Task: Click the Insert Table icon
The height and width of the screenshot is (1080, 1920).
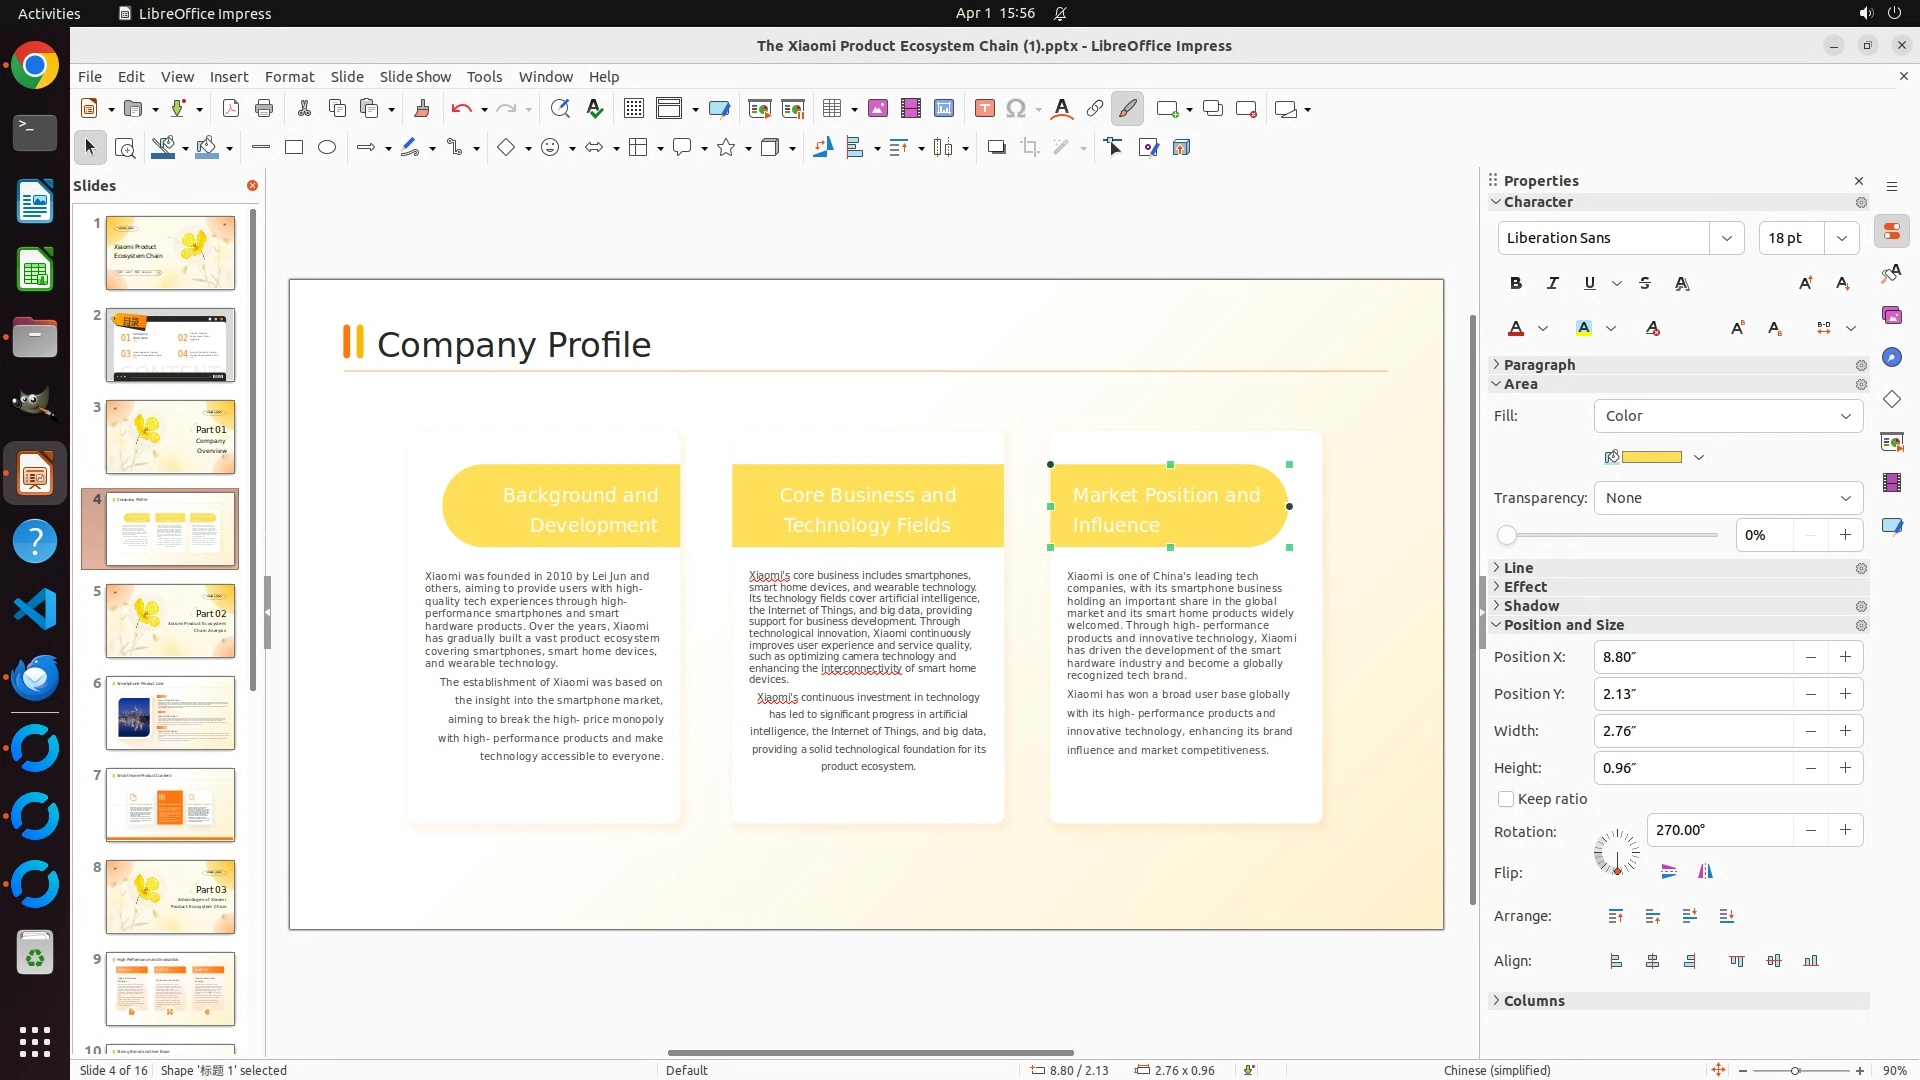Action: tap(831, 109)
